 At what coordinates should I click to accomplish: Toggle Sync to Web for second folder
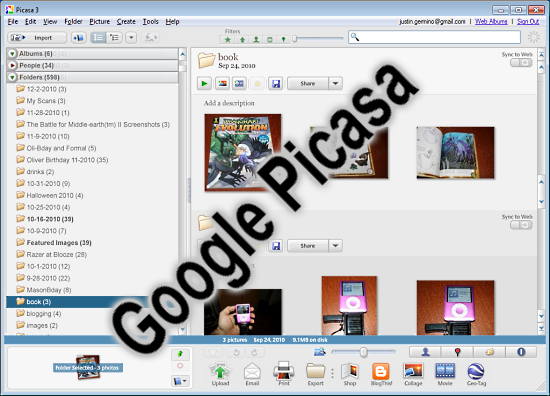coord(521,225)
